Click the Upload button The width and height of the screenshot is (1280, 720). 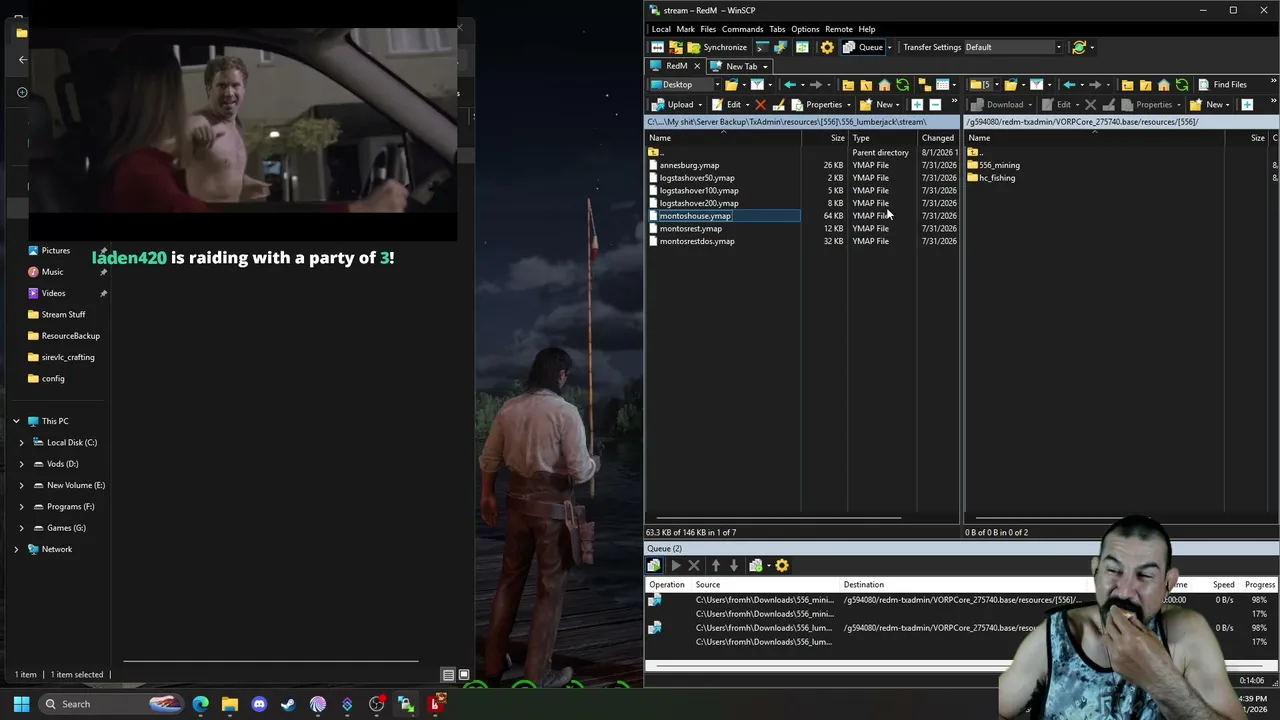point(673,104)
